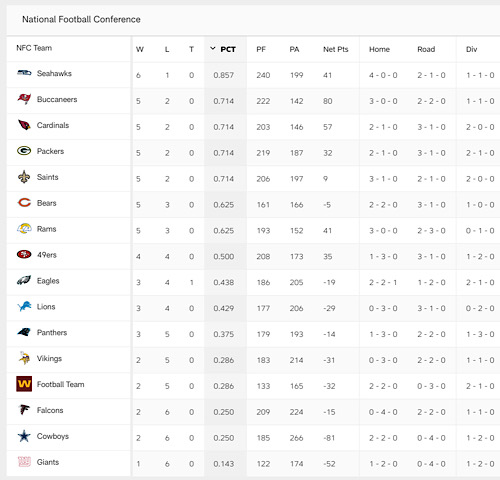Select the Cardinals bird logo
The height and width of the screenshot is (480, 500).
(x=24, y=125)
